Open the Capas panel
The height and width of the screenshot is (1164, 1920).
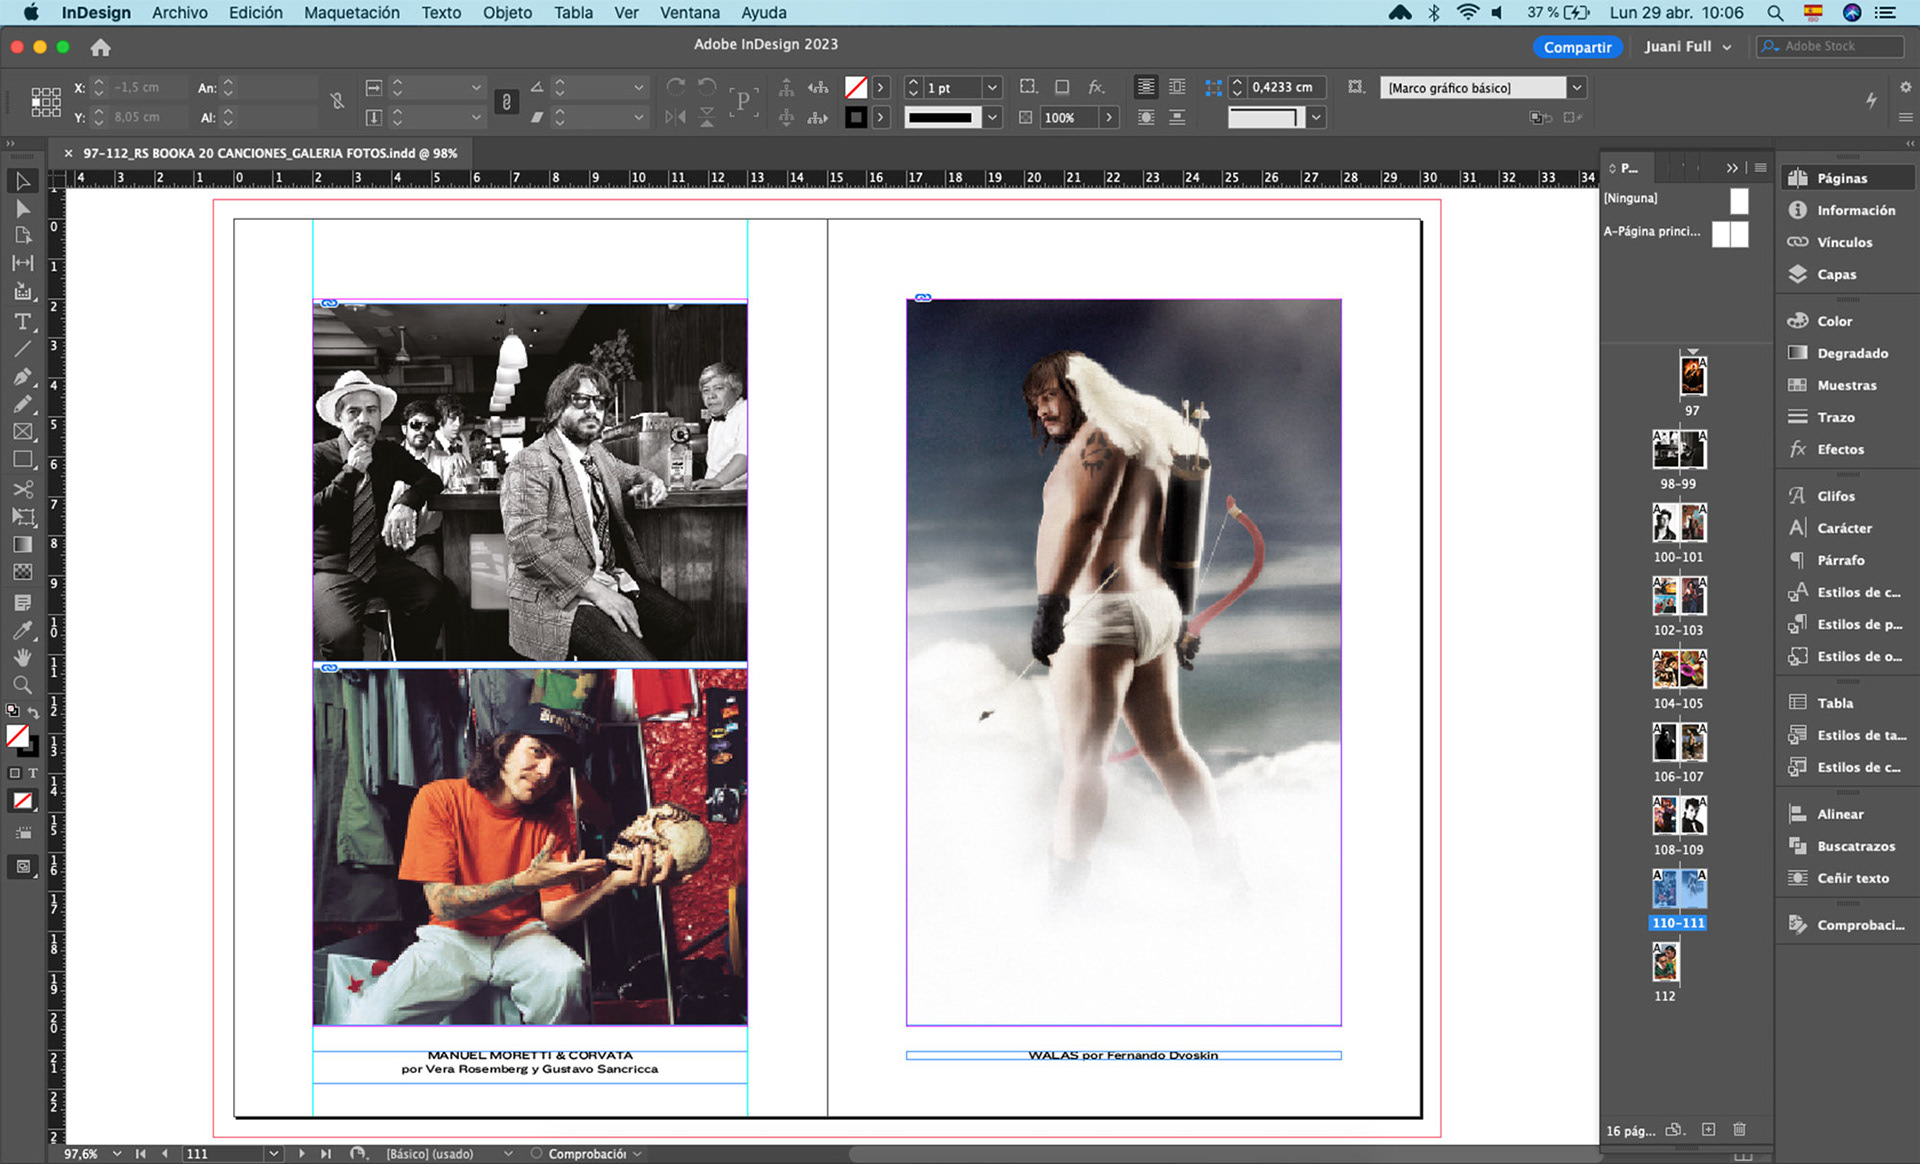point(1836,274)
